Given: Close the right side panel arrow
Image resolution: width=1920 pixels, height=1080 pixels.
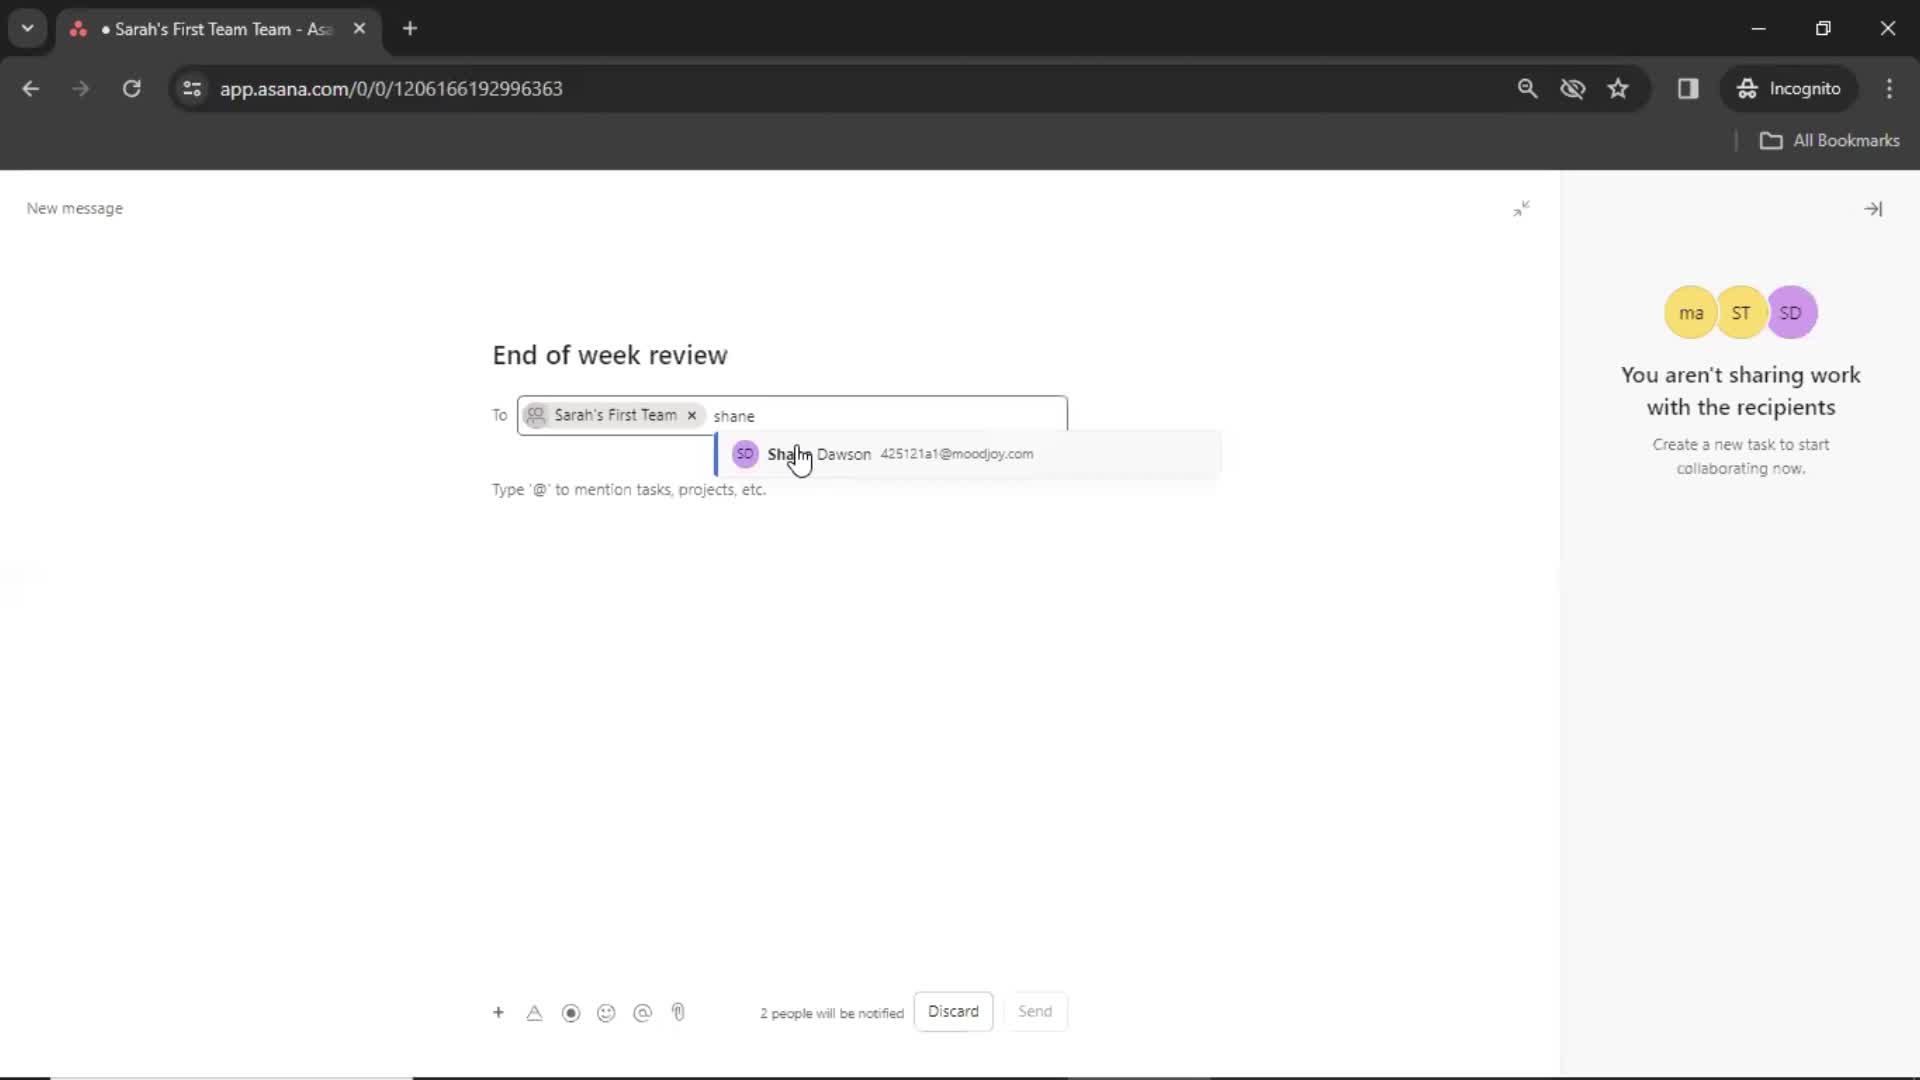Looking at the screenshot, I should pos(1873,208).
